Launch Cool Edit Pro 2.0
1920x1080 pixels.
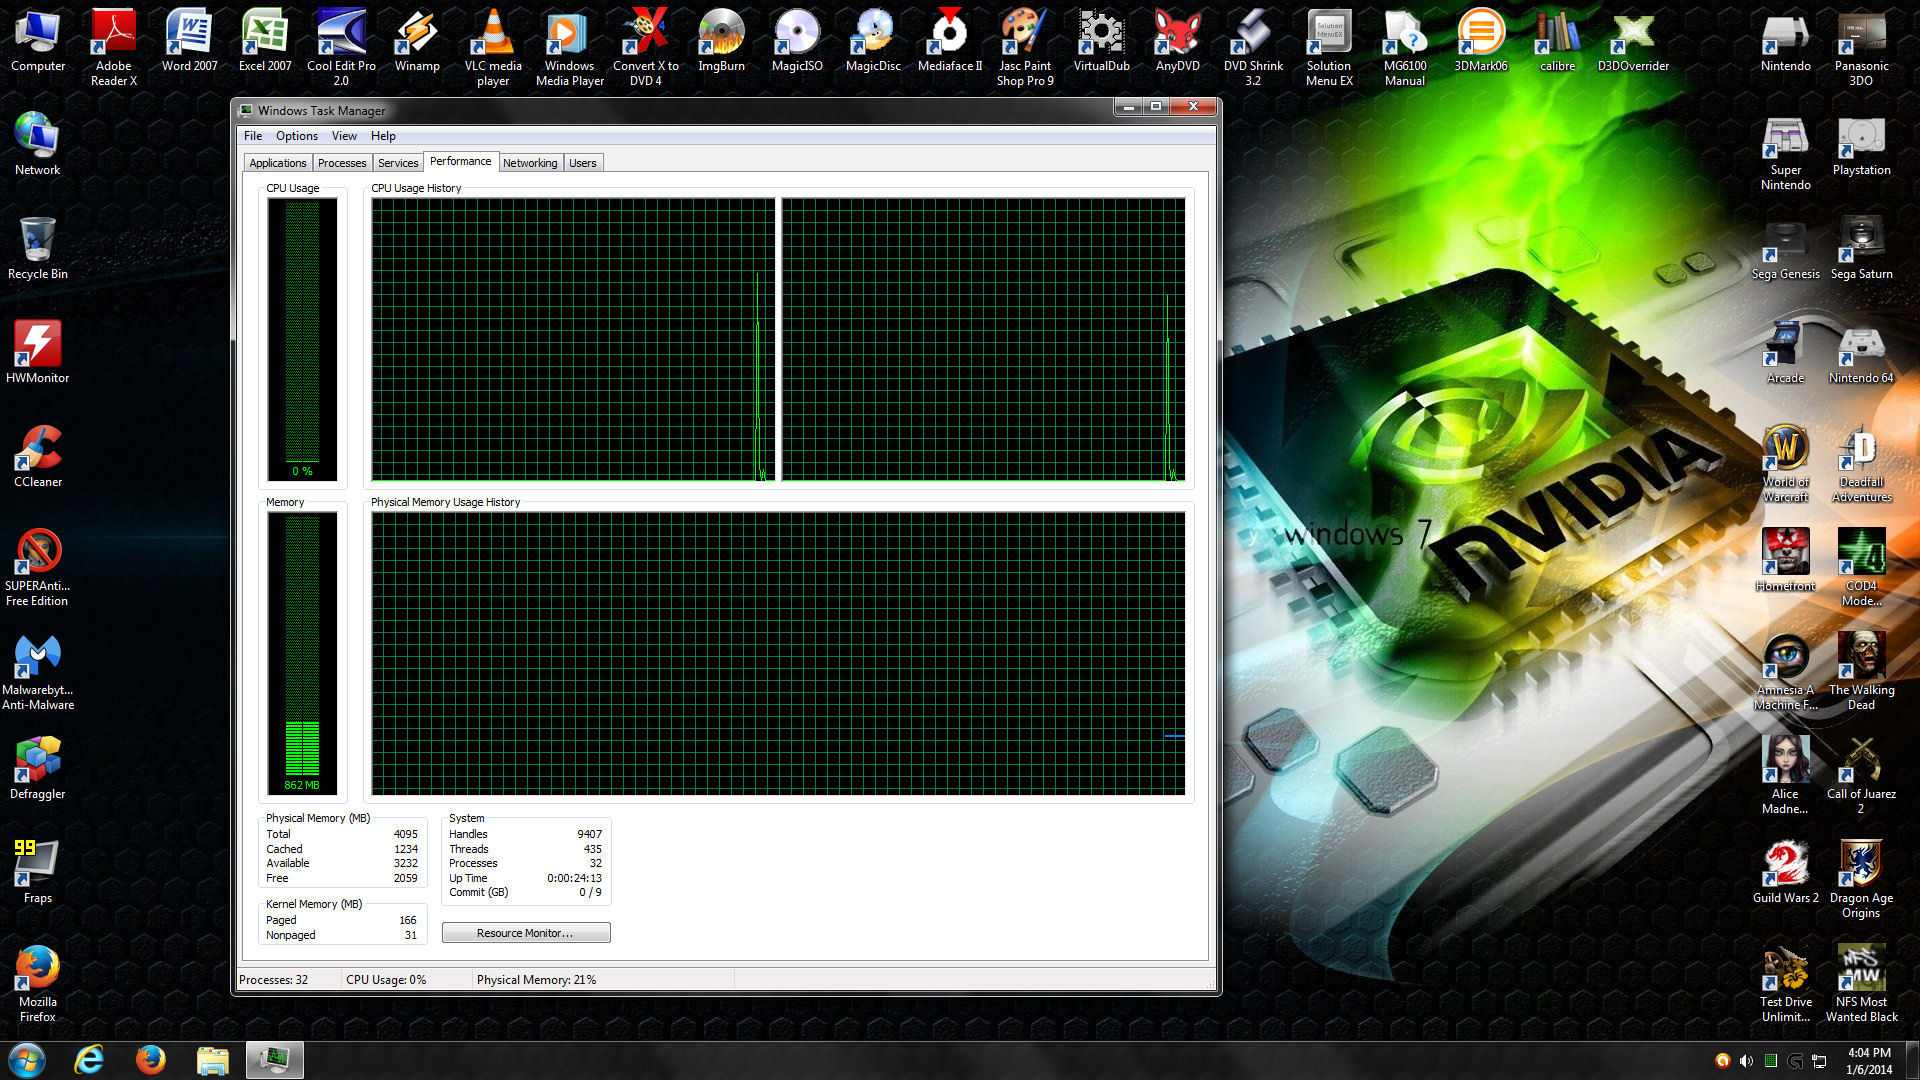coord(342,48)
